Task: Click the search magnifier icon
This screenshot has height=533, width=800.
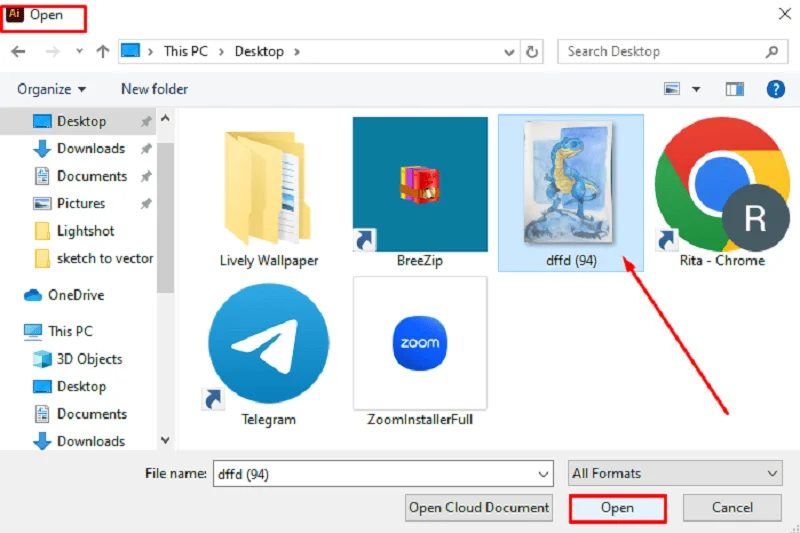Action: pyautogui.click(x=772, y=52)
